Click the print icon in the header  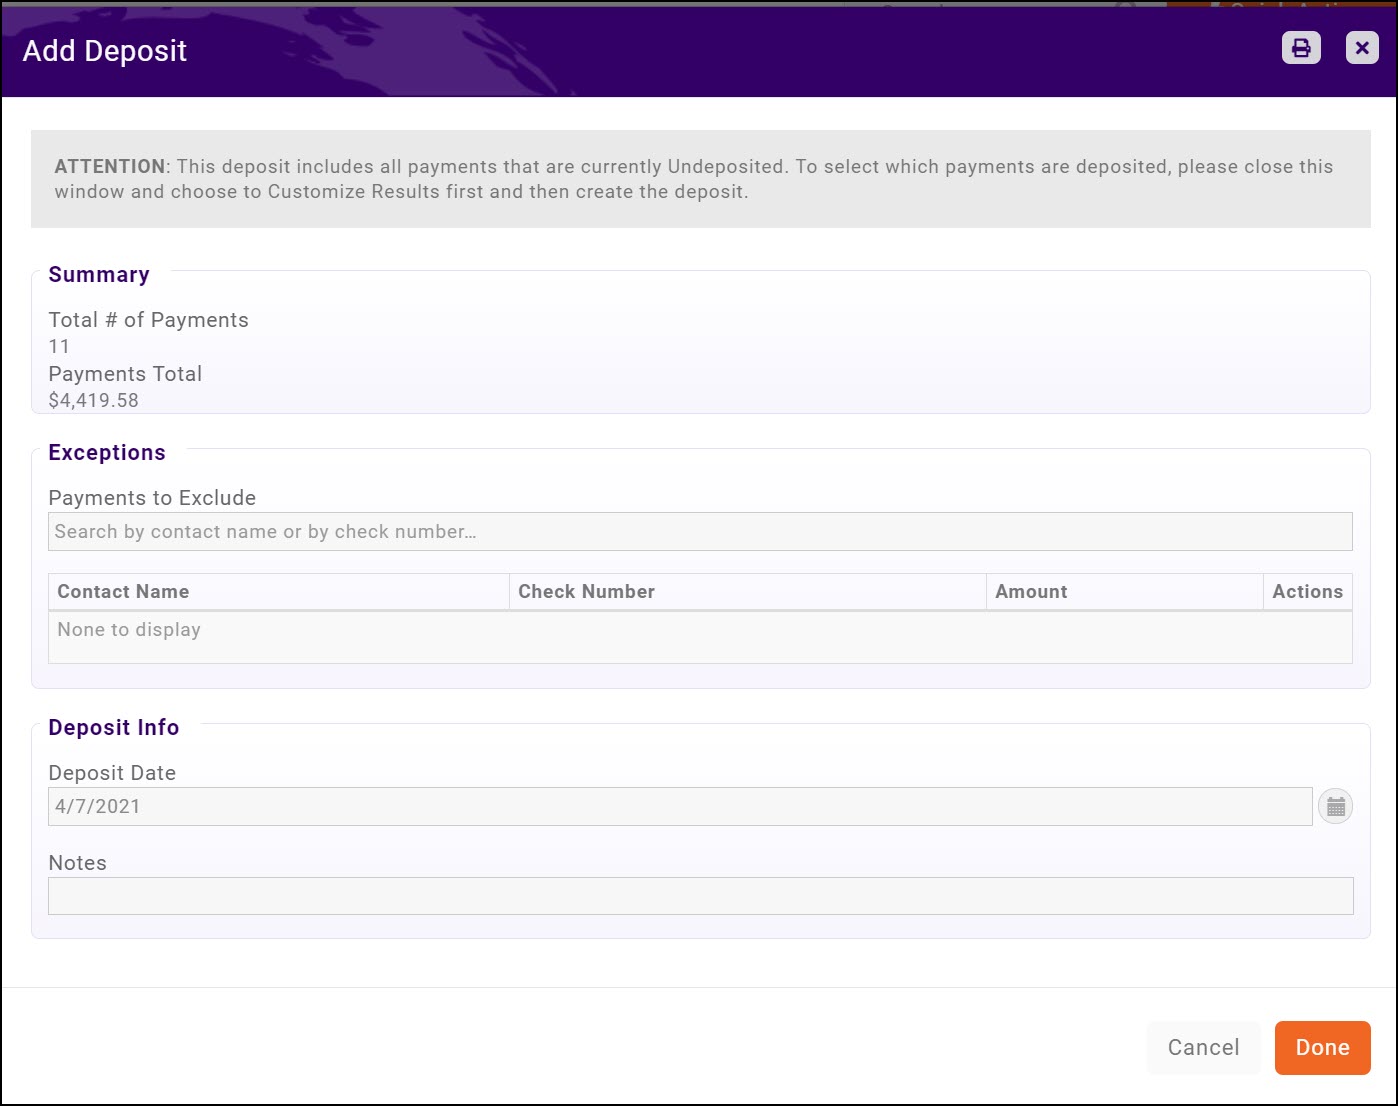(x=1300, y=47)
